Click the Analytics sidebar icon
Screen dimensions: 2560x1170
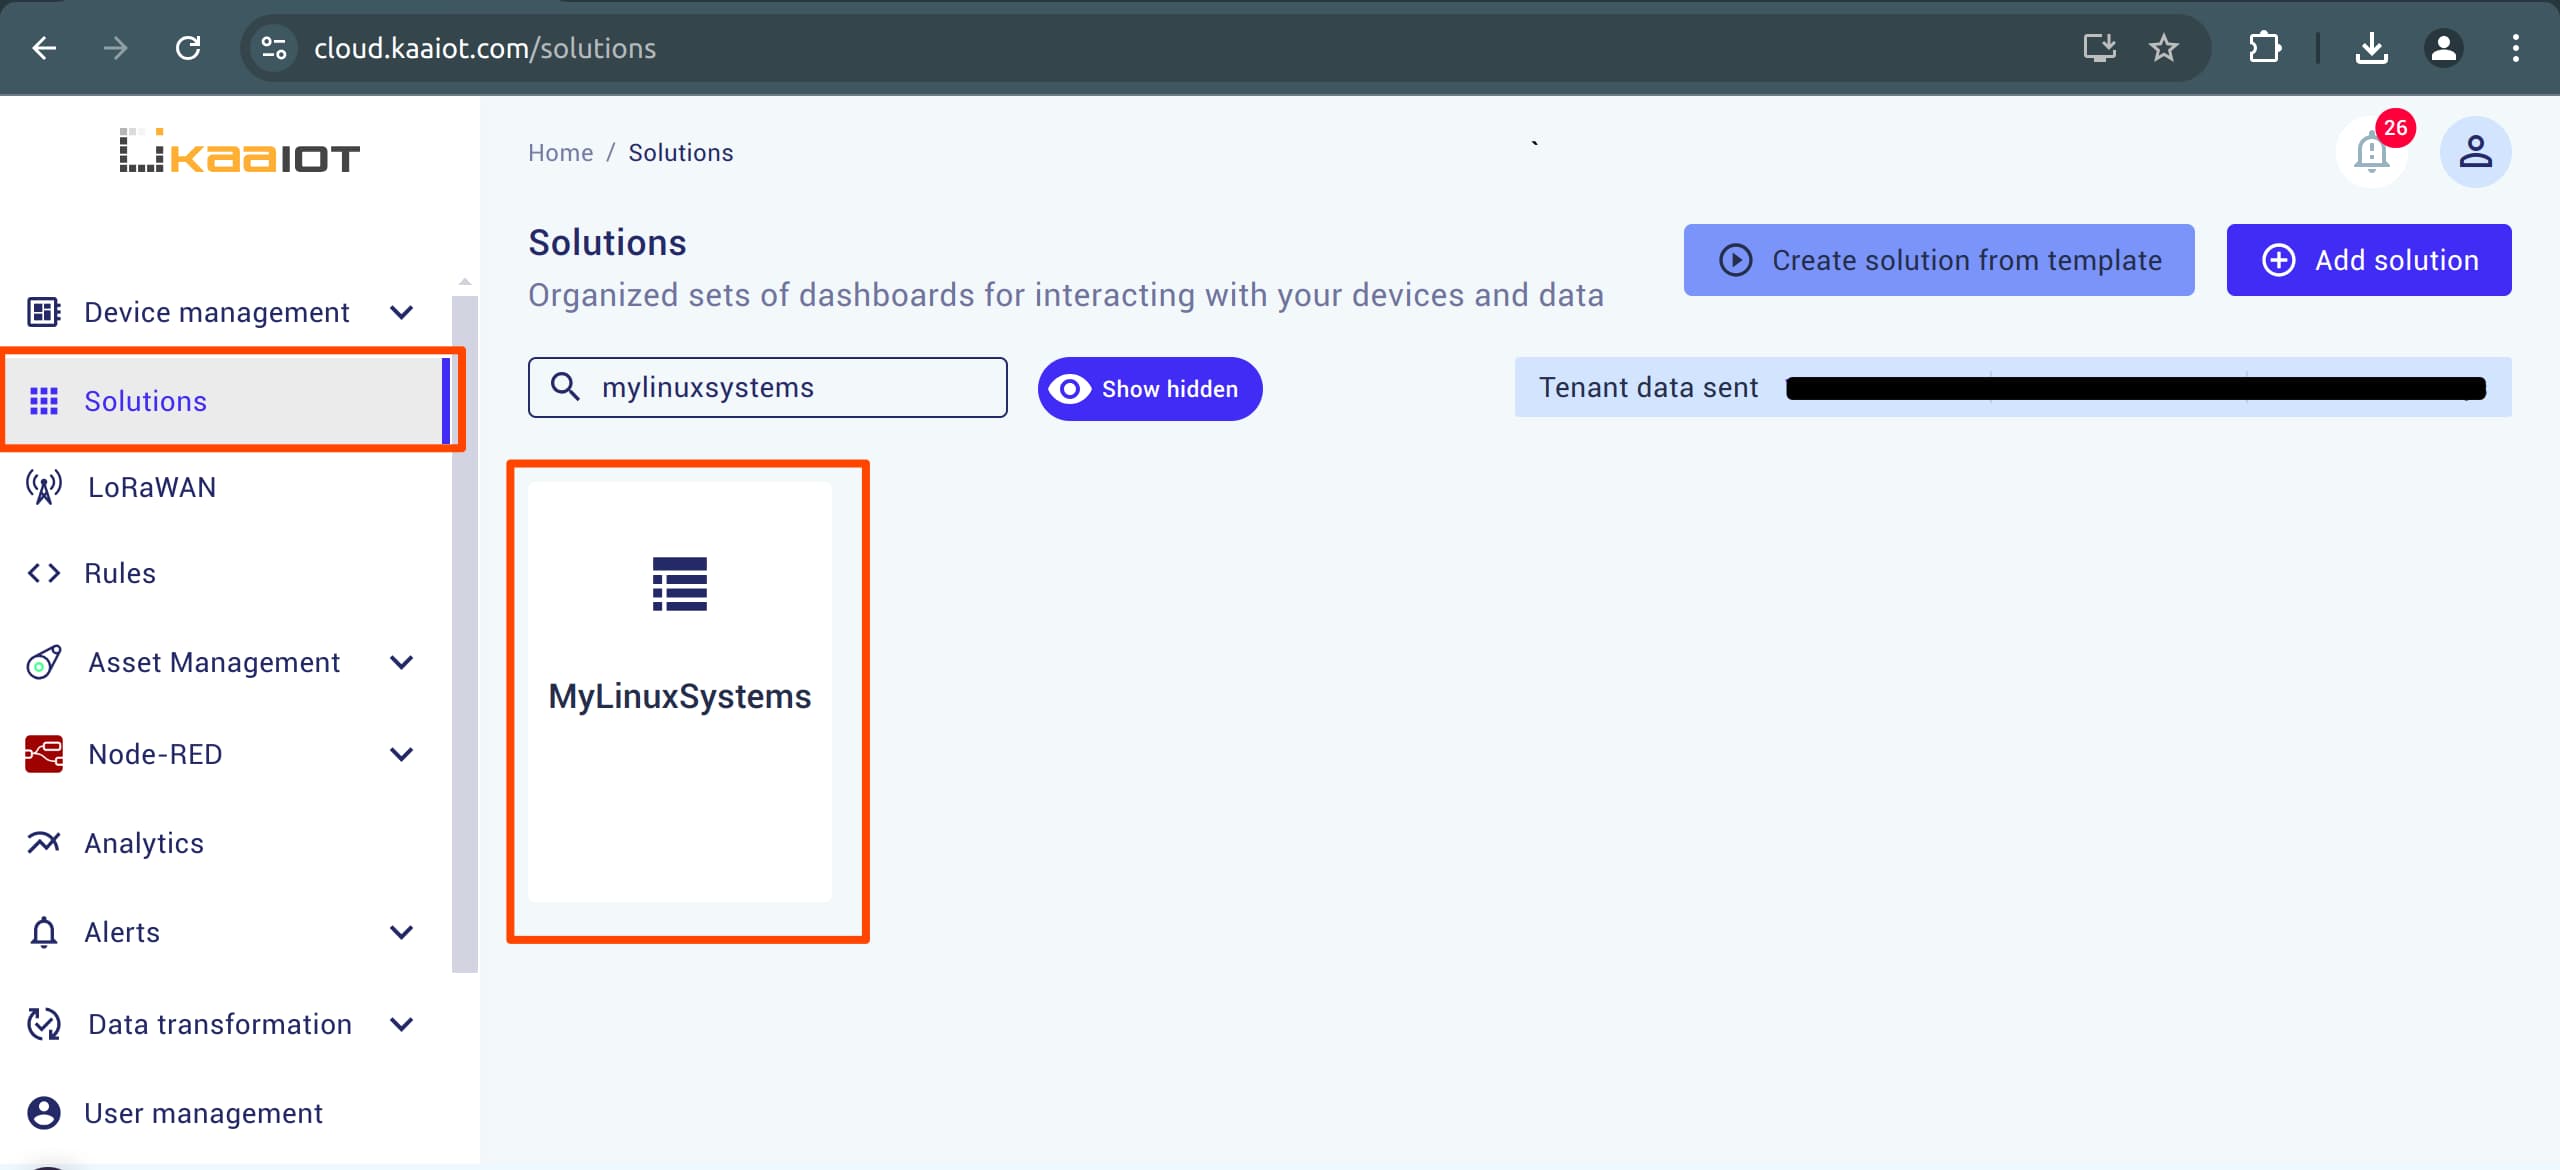coord(44,842)
